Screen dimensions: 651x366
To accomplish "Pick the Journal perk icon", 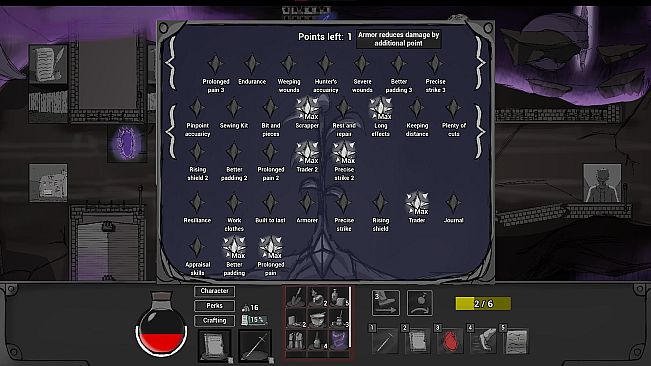I will pos(453,203).
